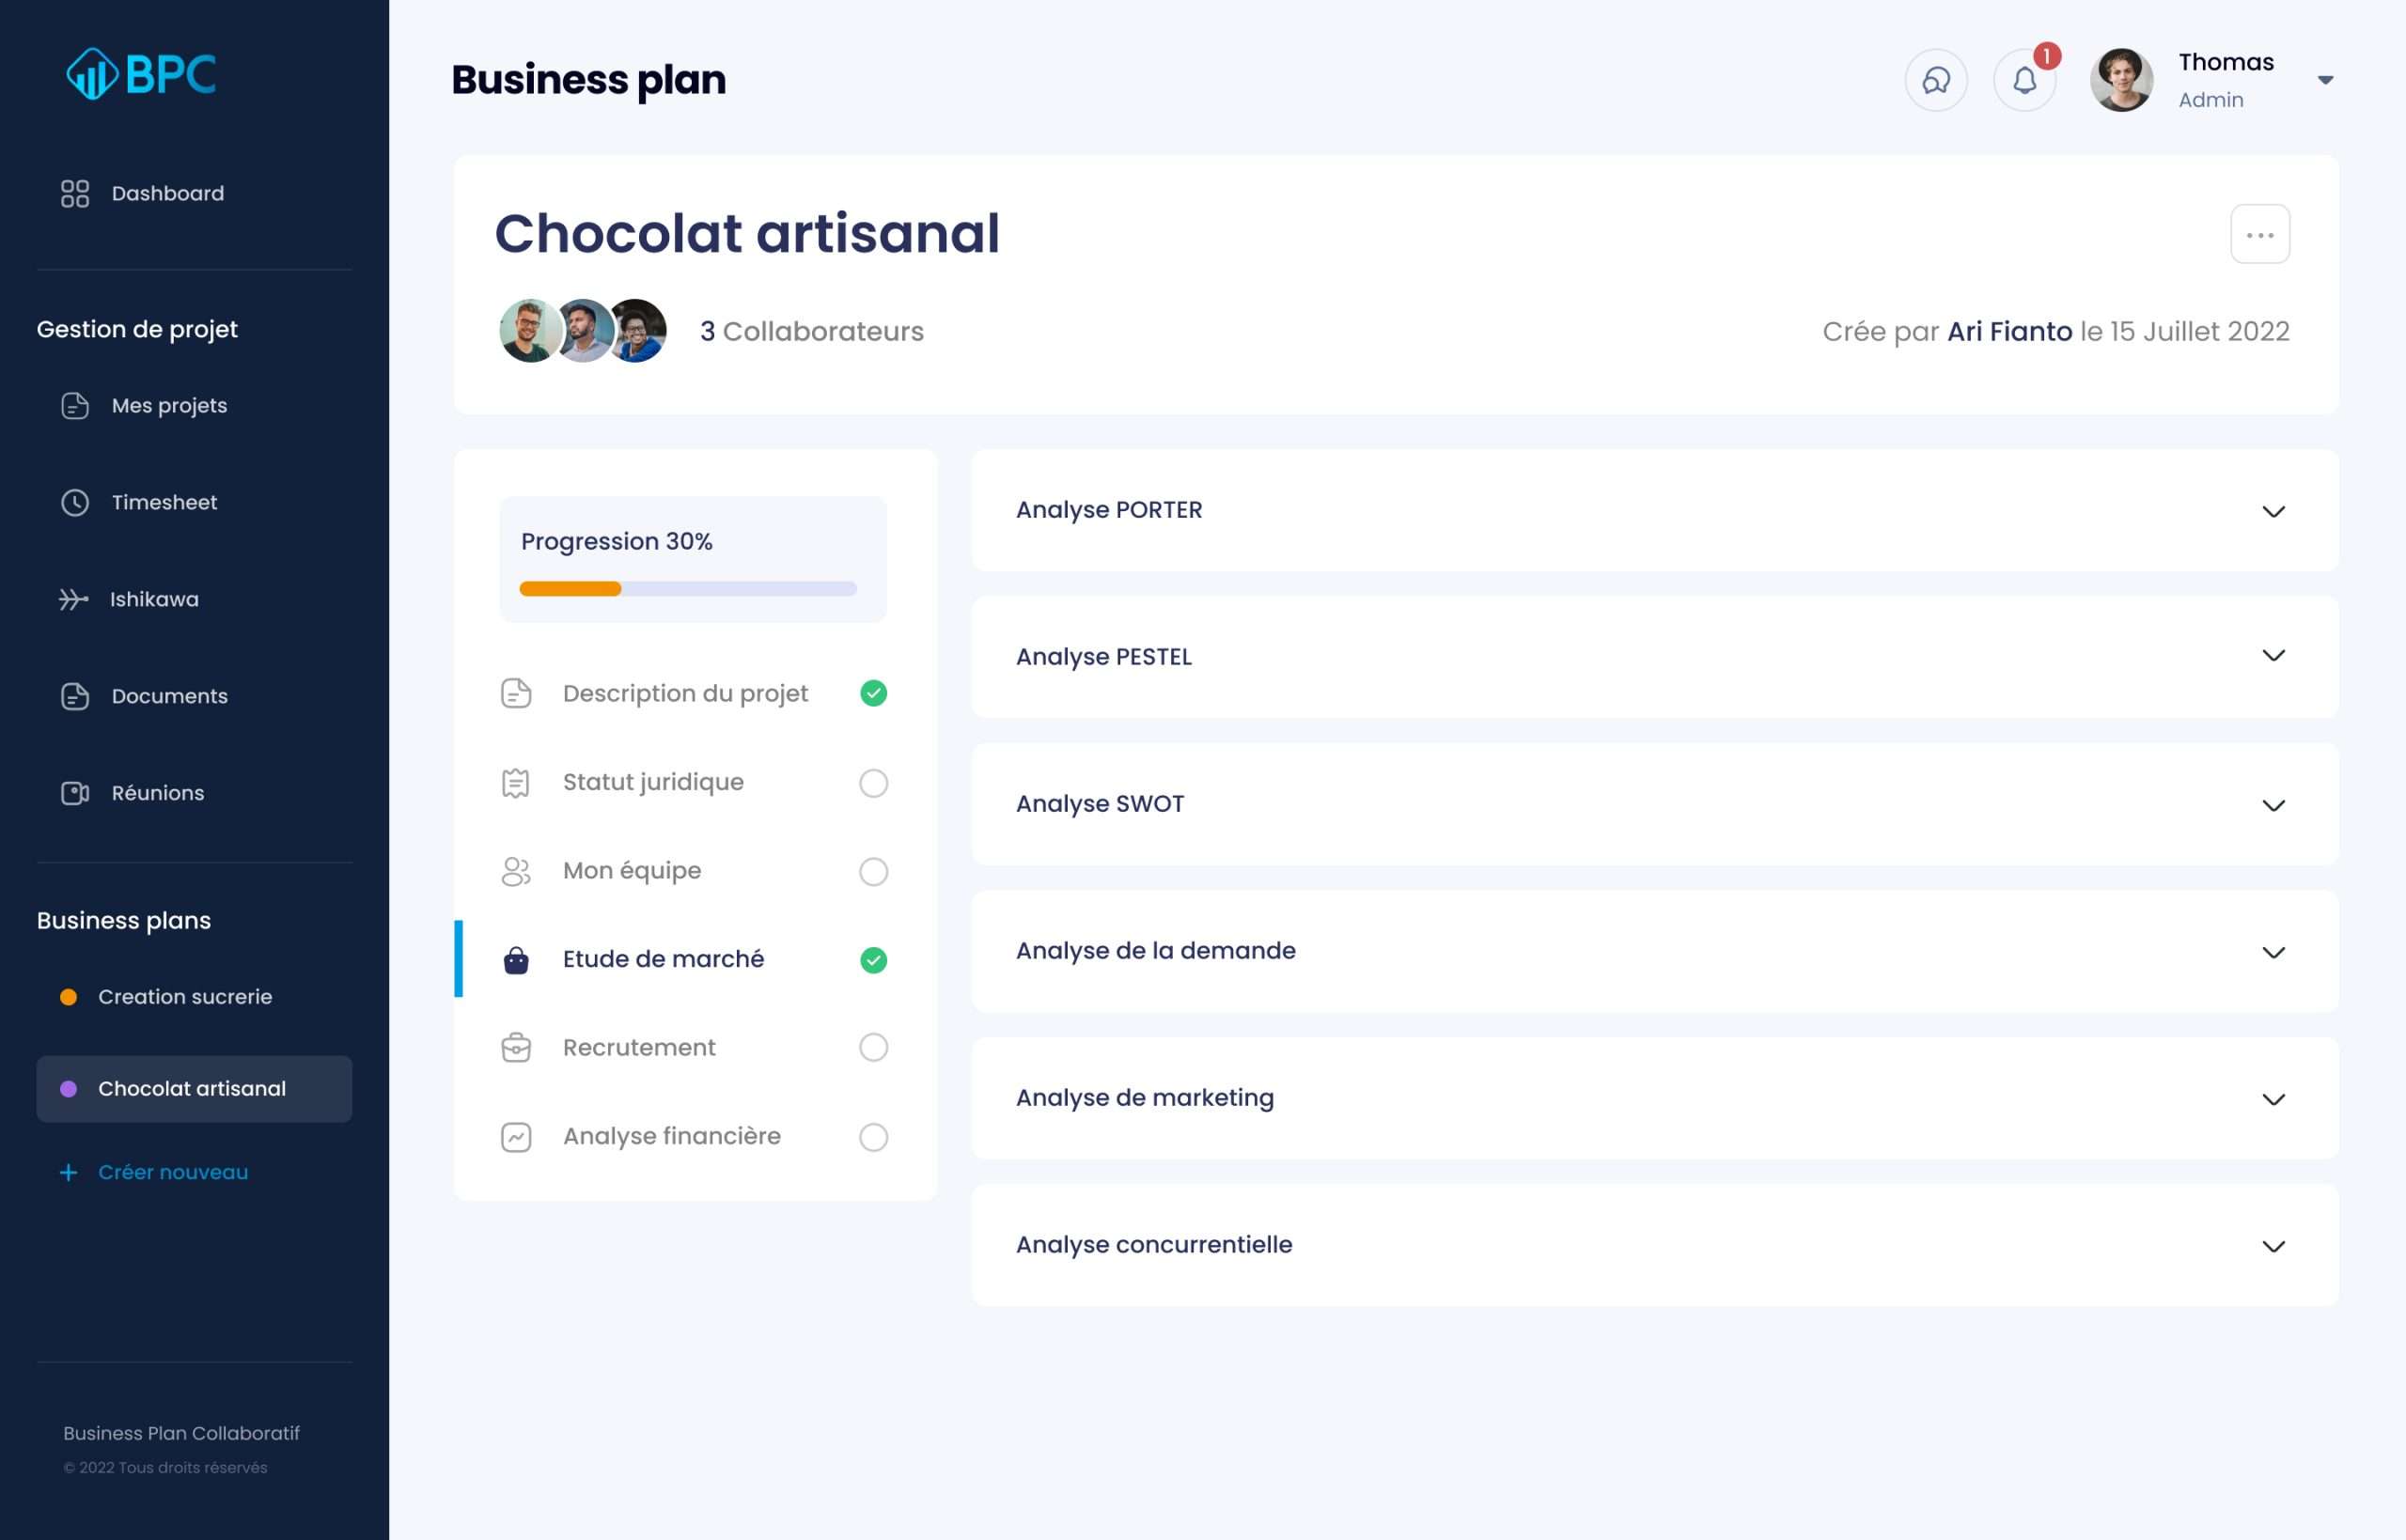
Task: Click Créer nouveau business plan link
Action: click(172, 1172)
